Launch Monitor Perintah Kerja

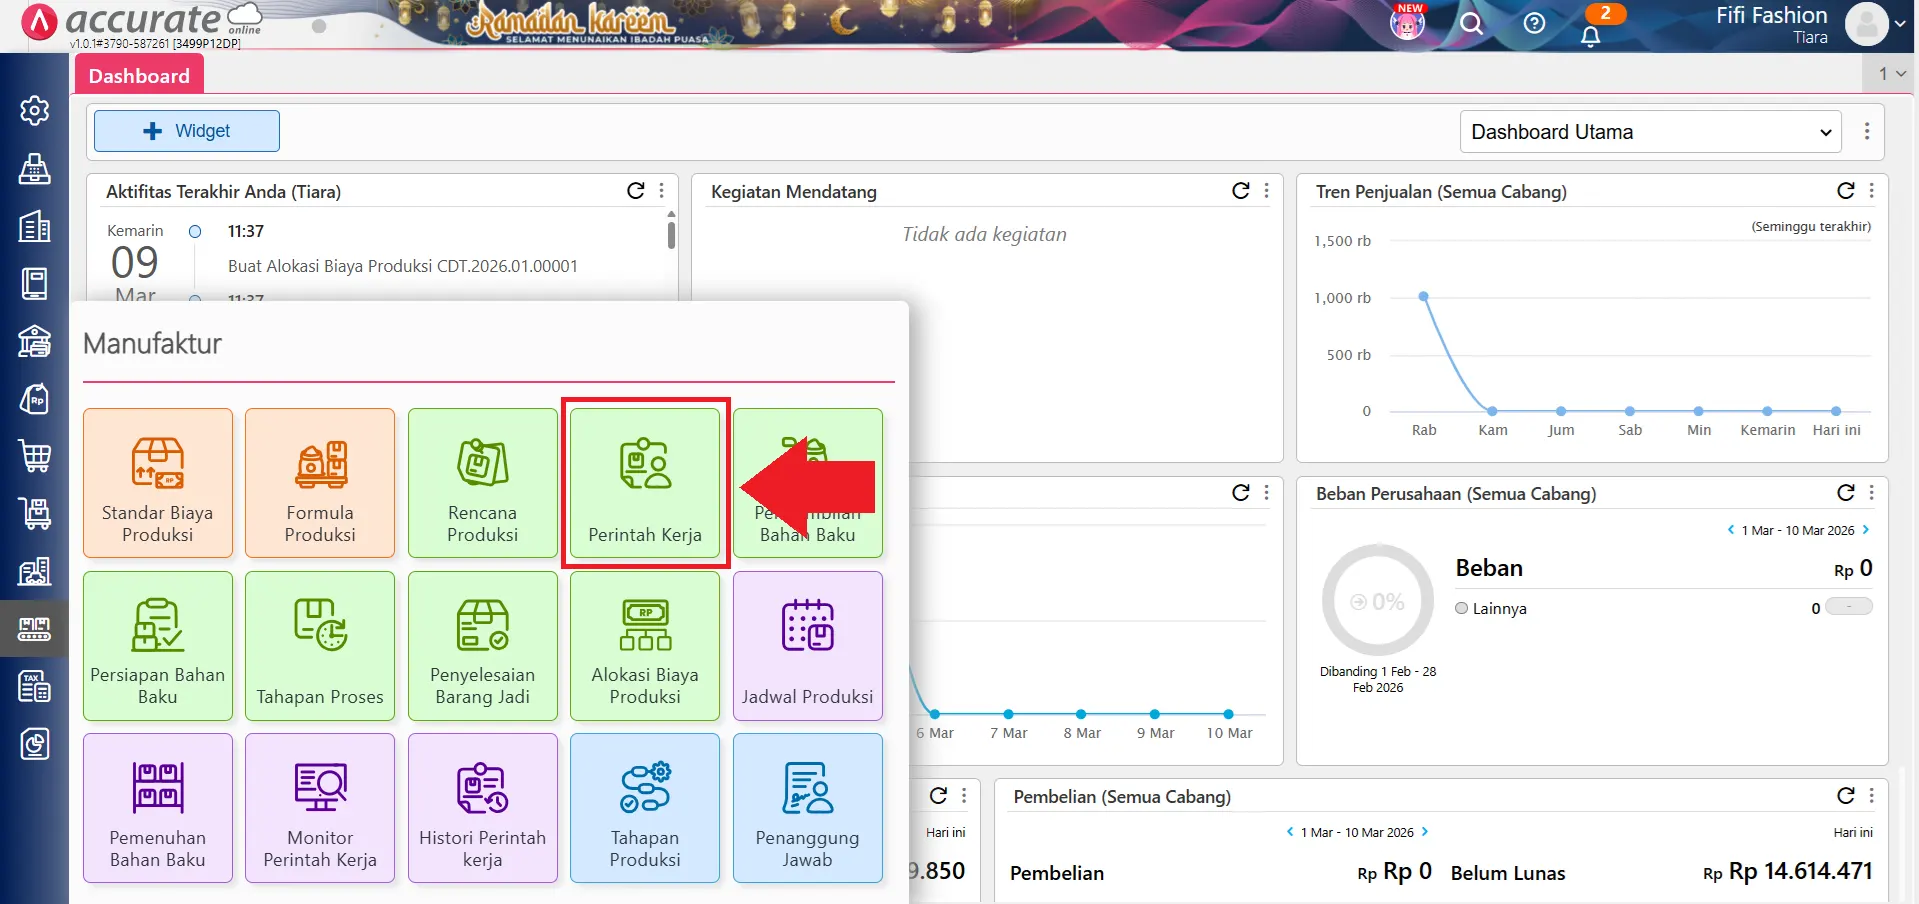[320, 808]
